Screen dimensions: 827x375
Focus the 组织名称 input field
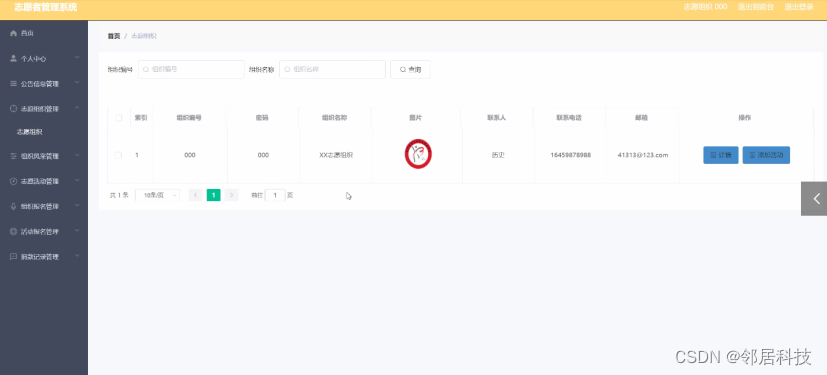[x=332, y=69]
